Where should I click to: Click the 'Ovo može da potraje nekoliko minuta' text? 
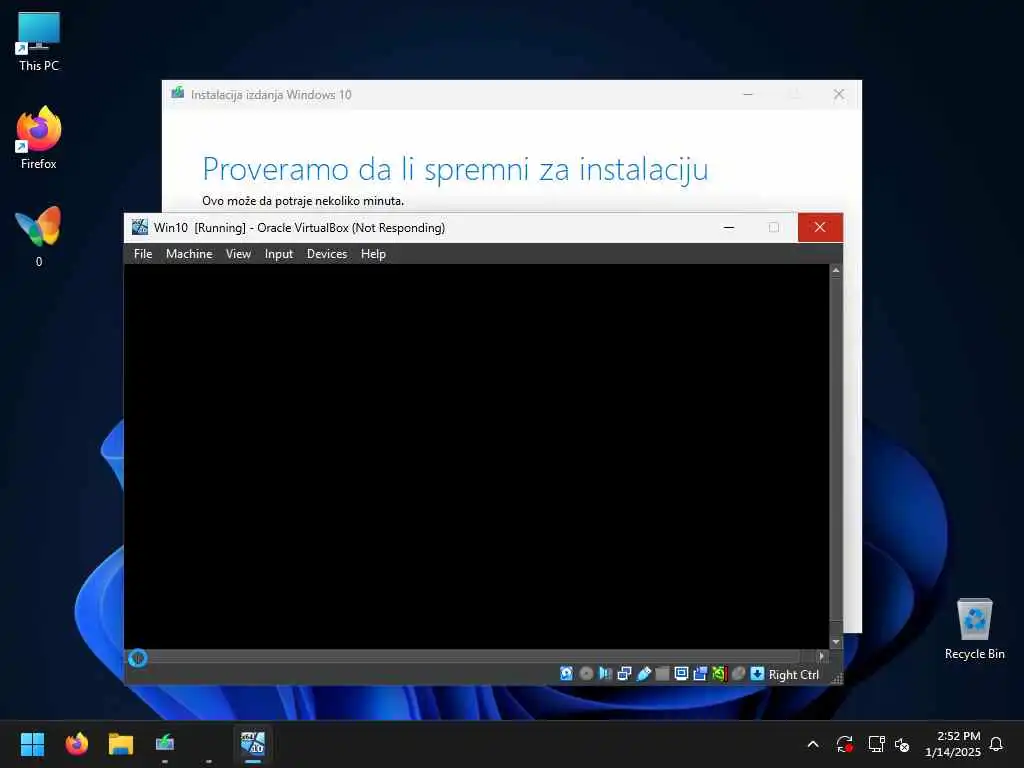pos(303,200)
